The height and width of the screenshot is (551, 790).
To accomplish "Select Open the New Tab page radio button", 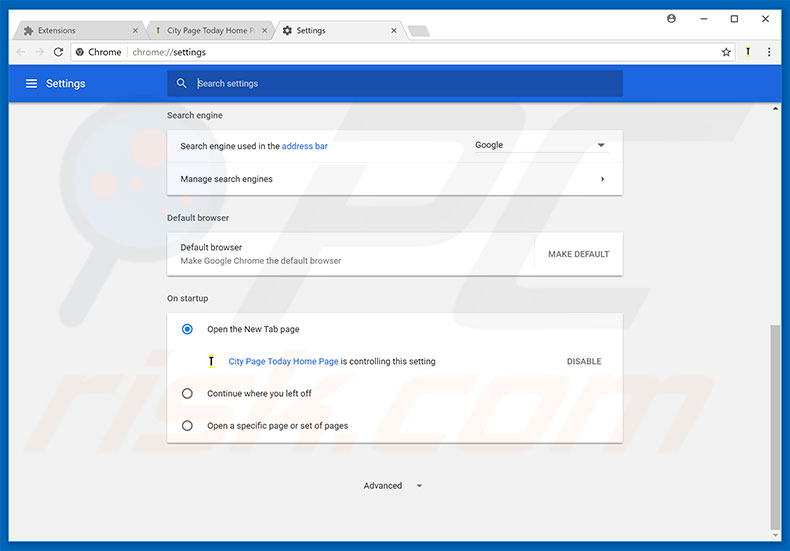I will click(187, 329).
